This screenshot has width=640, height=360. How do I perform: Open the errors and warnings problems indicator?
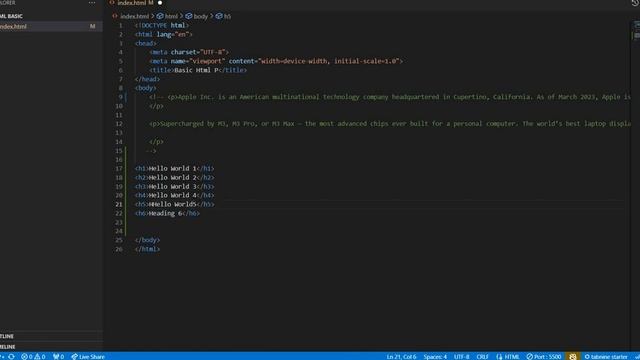(33, 356)
